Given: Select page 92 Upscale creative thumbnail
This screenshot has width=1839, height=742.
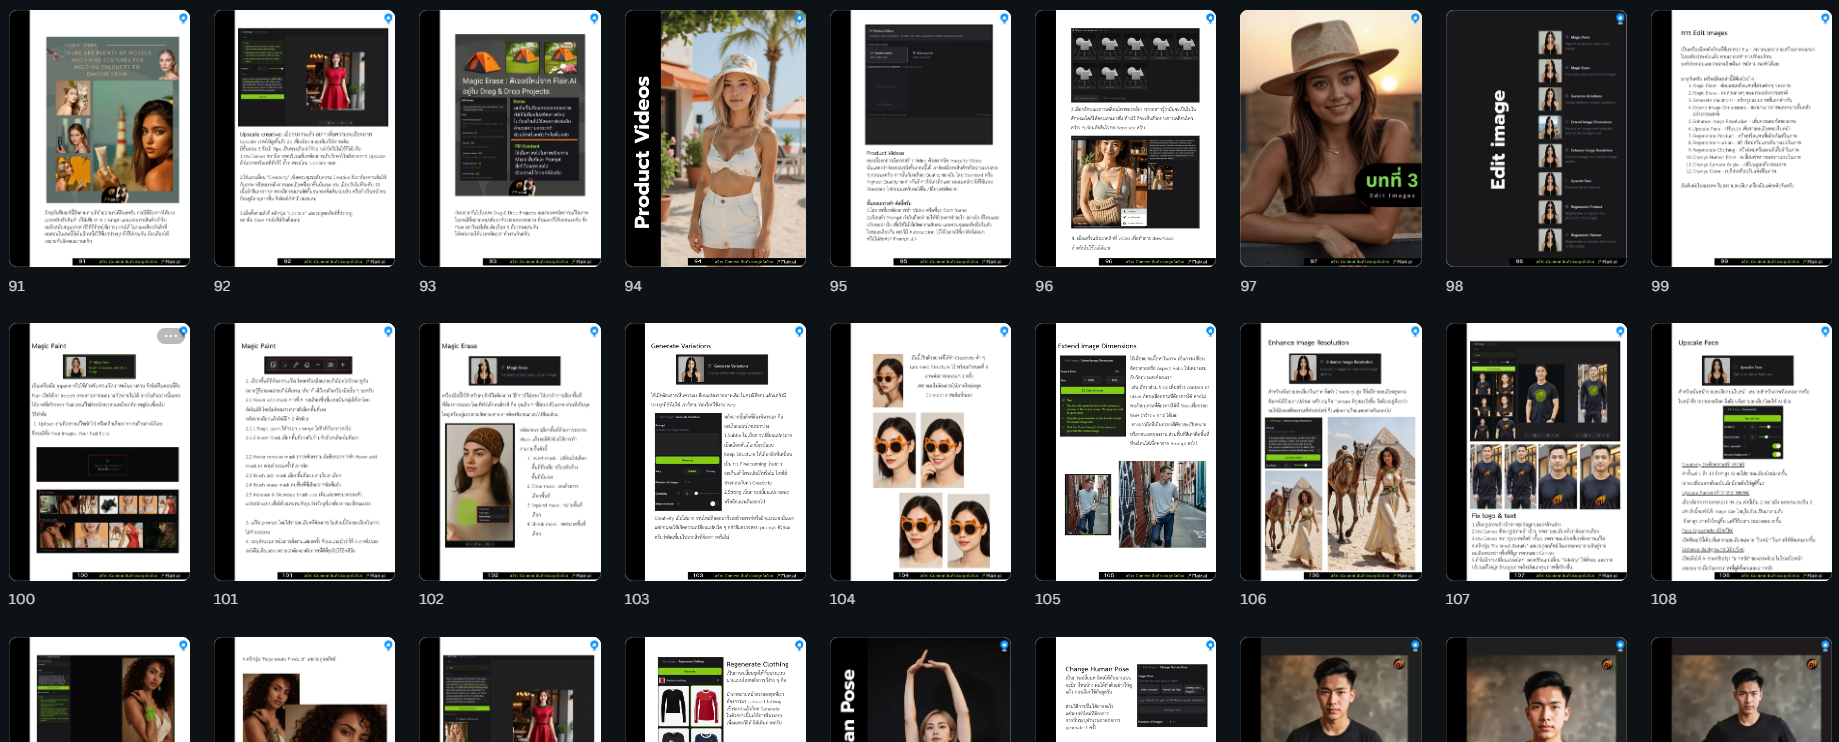Looking at the screenshot, I should (305, 139).
